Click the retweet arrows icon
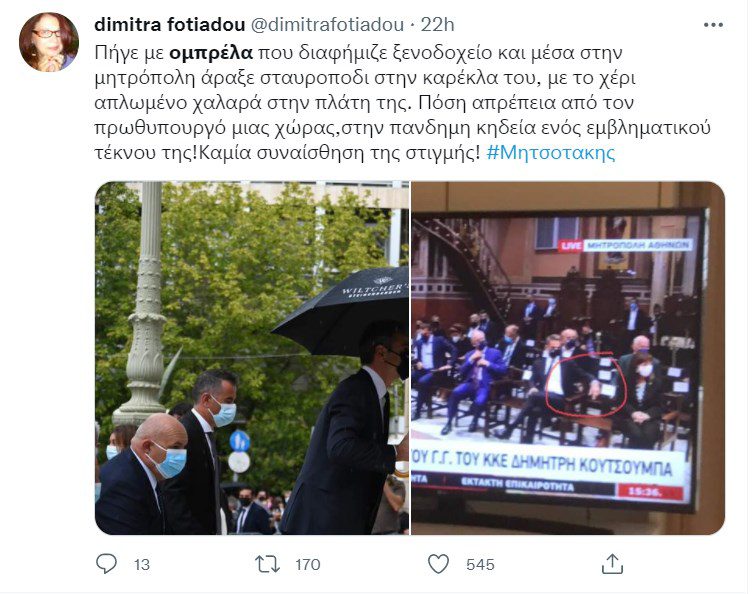Viewport: 754px width, 594px height. click(267, 564)
